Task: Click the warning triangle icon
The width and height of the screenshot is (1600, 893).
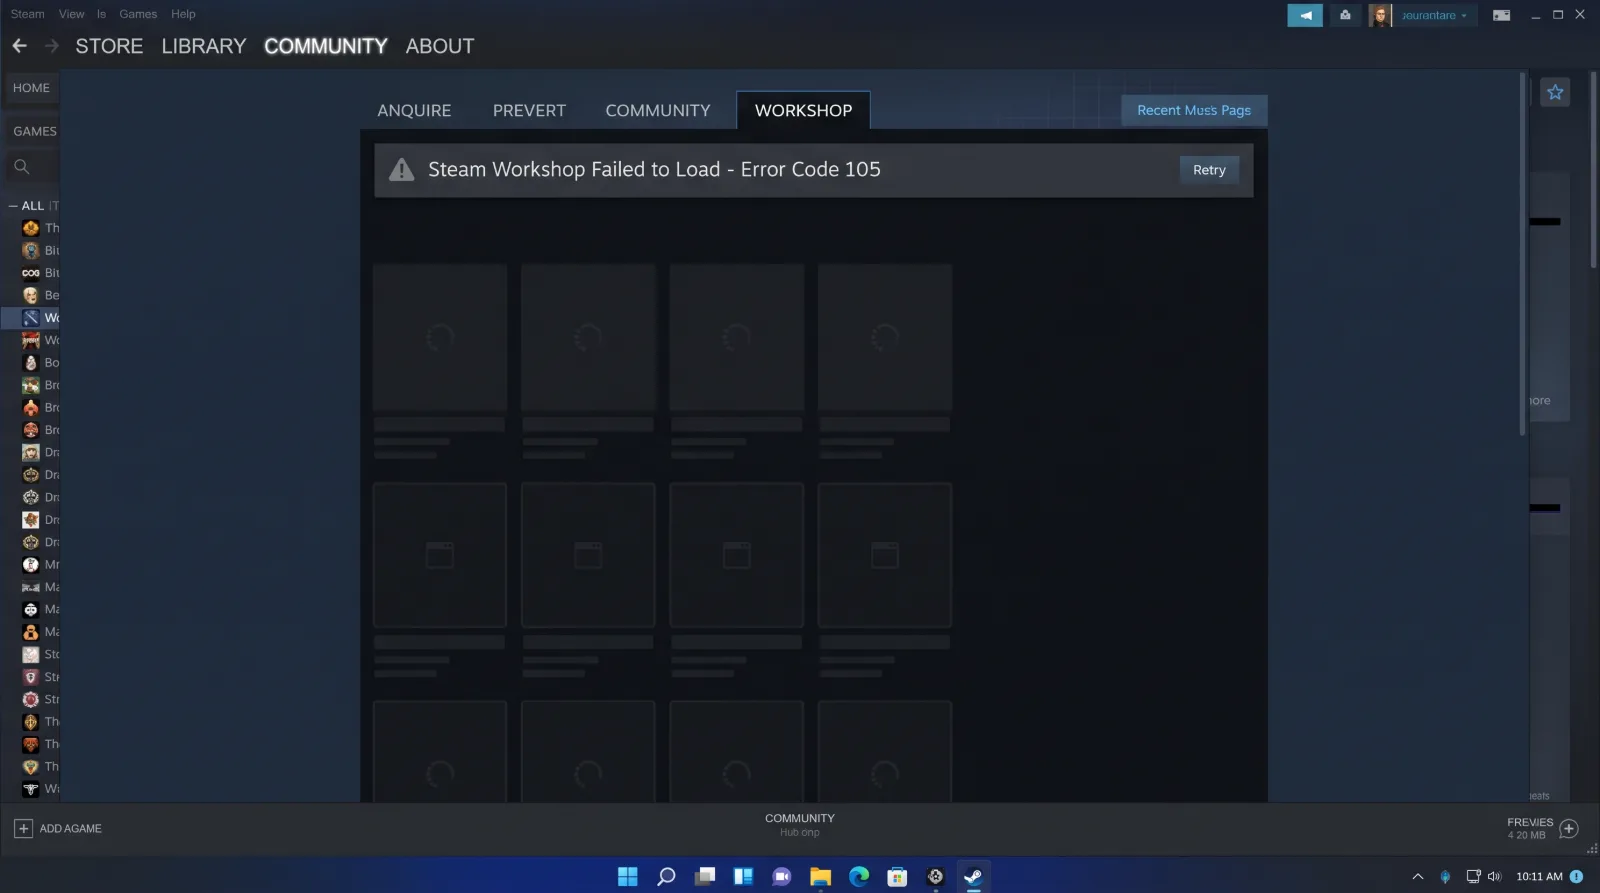Action: (x=401, y=170)
